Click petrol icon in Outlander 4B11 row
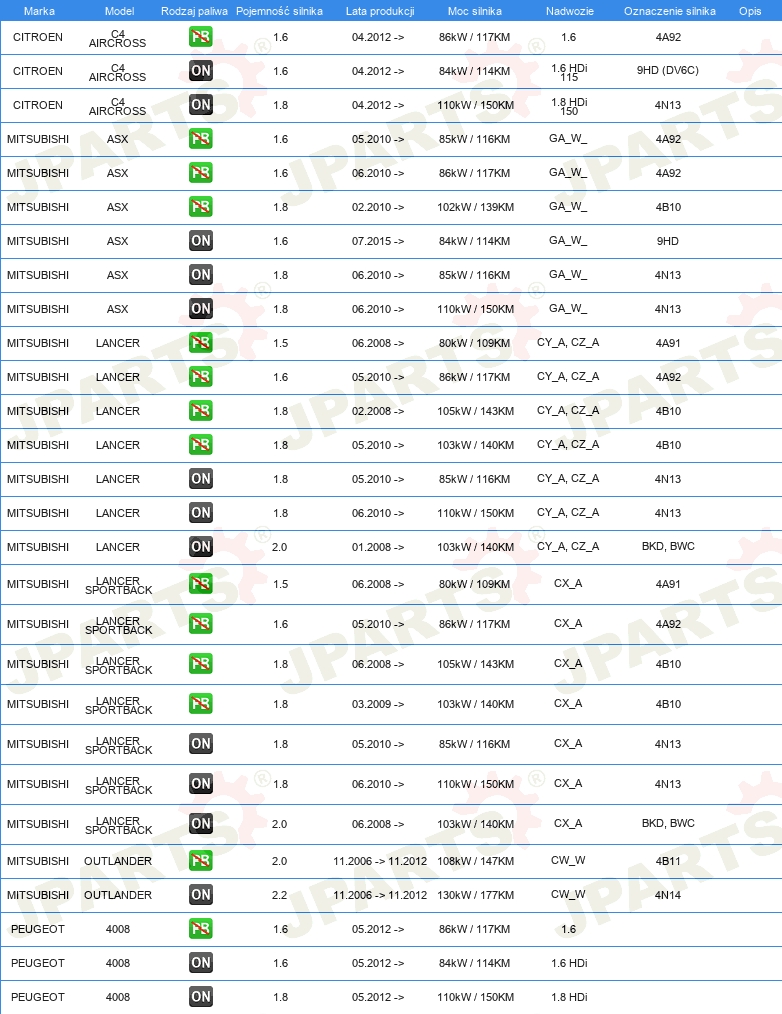 201,861
